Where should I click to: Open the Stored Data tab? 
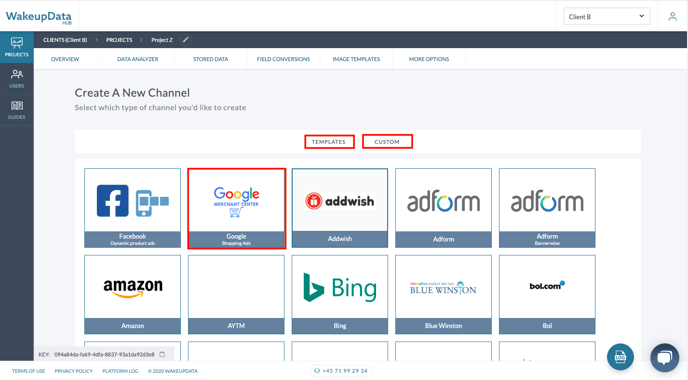pyautogui.click(x=211, y=59)
